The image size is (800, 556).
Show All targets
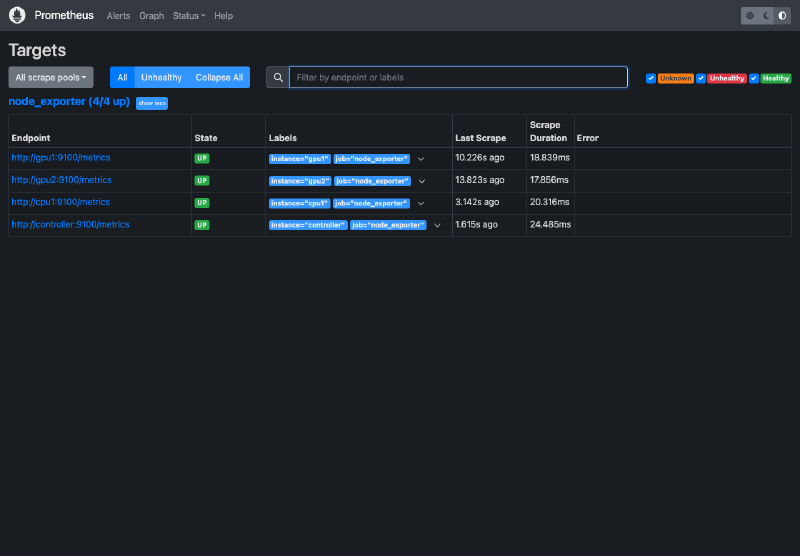[122, 78]
